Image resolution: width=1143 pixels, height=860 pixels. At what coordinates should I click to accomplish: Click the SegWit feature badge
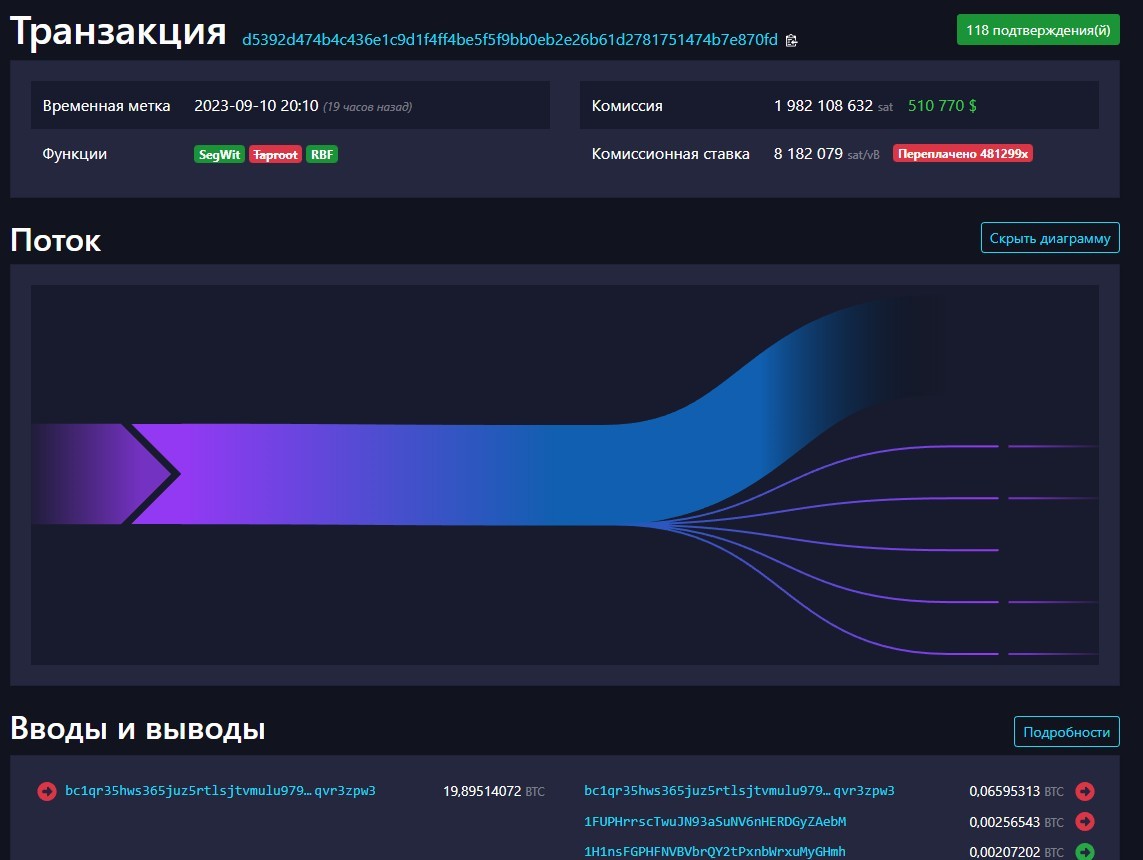tap(219, 155)
